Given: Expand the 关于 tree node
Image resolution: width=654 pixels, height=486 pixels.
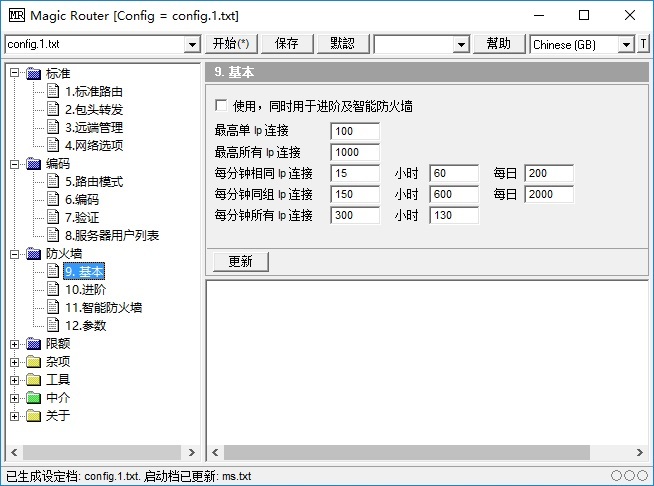Looking at the screenshot, I should 15,416.
